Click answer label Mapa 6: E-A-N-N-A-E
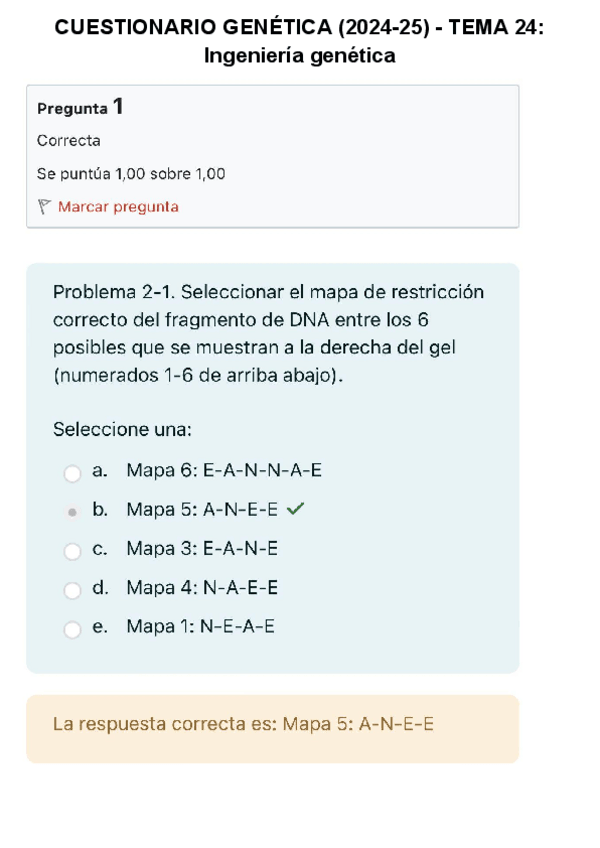600x848 pixels. coord(224,470)
